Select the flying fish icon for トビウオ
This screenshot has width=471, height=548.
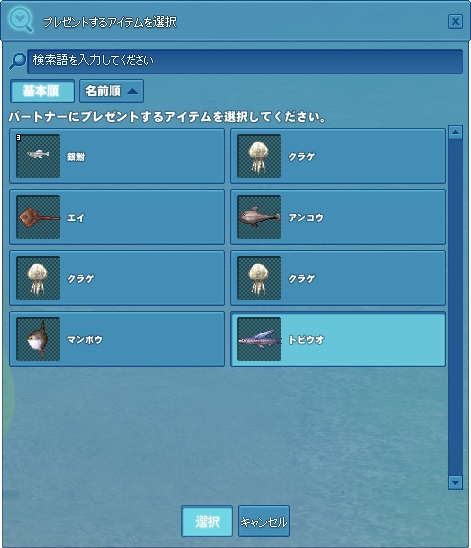(259, 339)
